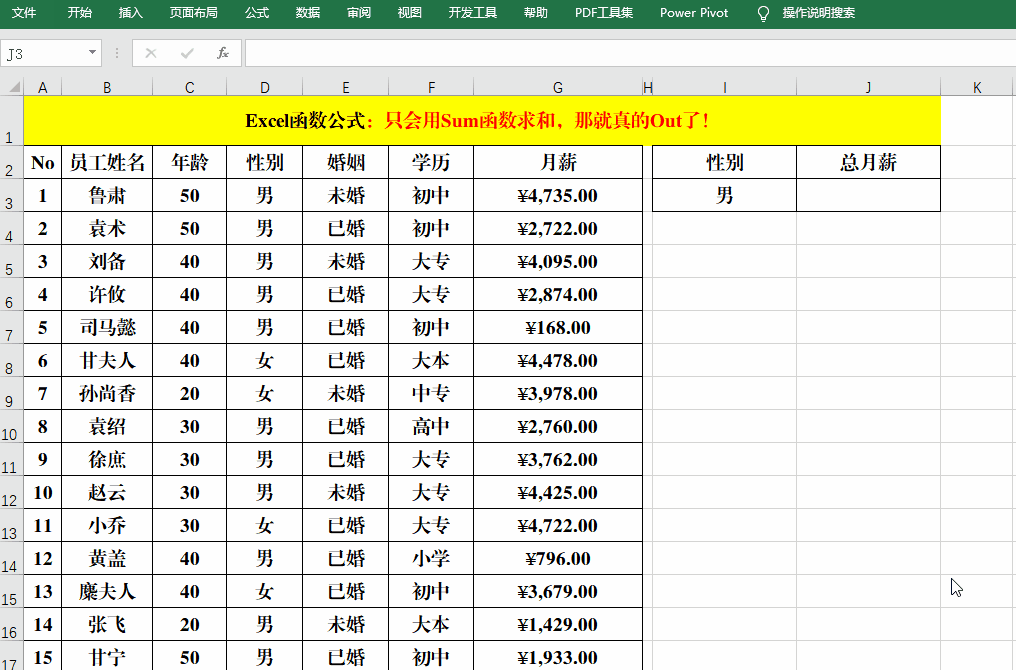Click empty cell J3 under 总月薪
The image size is (1016, 670).
tap(868, 195)
